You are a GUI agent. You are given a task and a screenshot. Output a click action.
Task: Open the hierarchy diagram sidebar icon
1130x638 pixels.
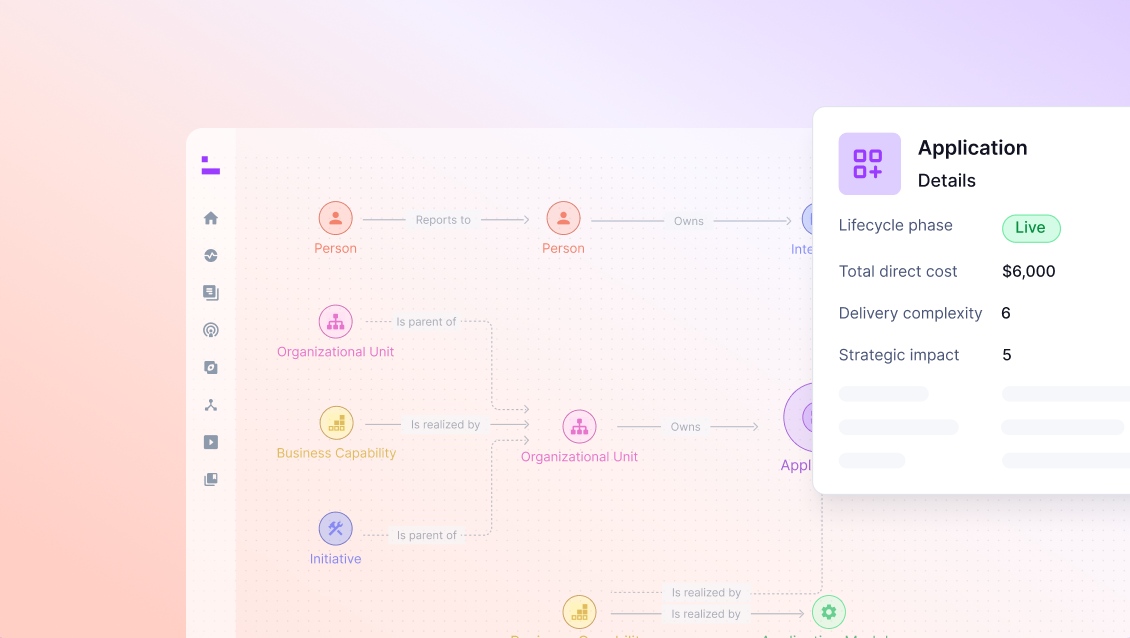pos(210,405)
